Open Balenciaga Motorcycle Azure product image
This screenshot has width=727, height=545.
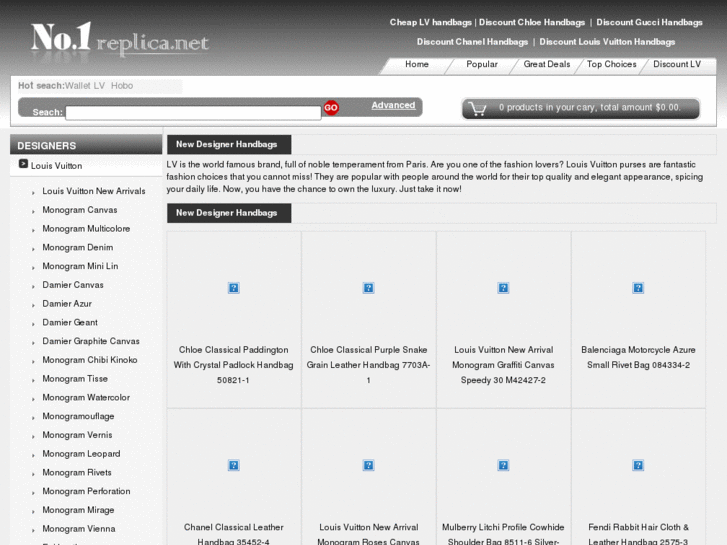638,288
